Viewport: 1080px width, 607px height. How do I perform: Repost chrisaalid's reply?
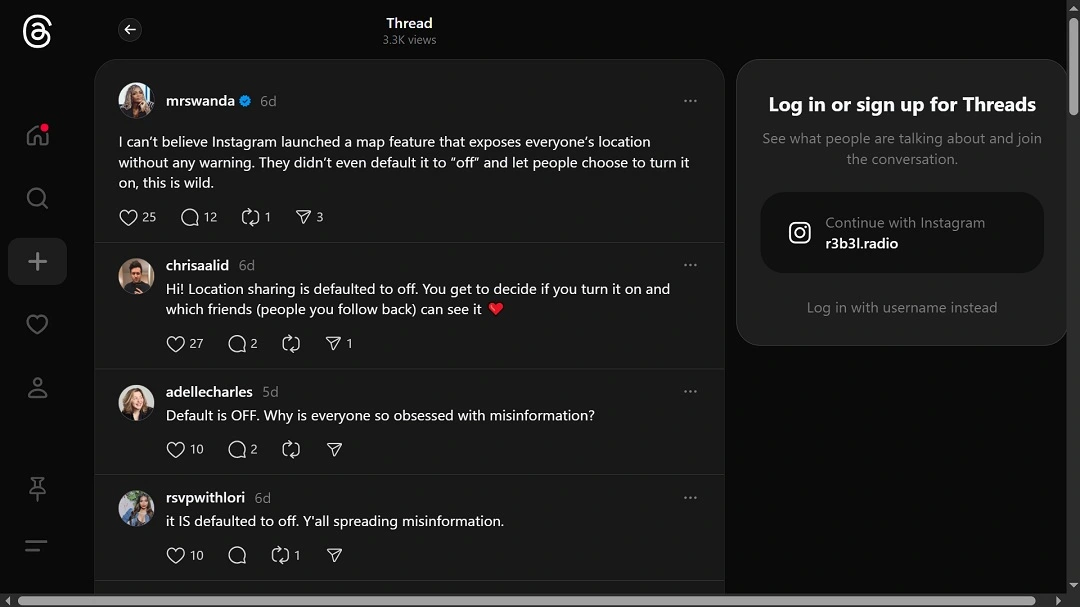(291, 343)
